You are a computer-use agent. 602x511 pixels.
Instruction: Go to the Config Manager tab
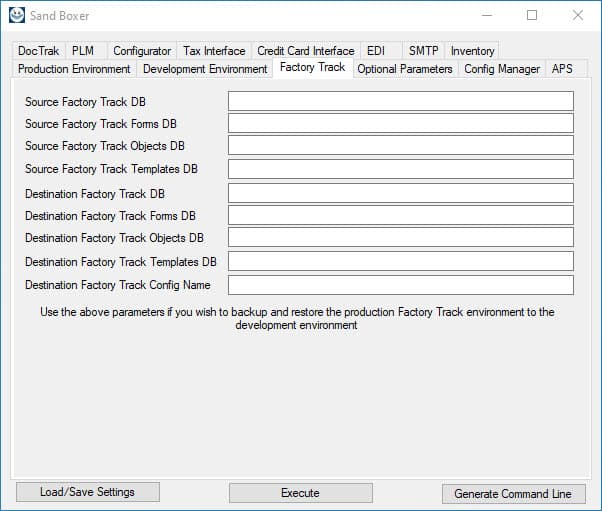coord(502,69)
